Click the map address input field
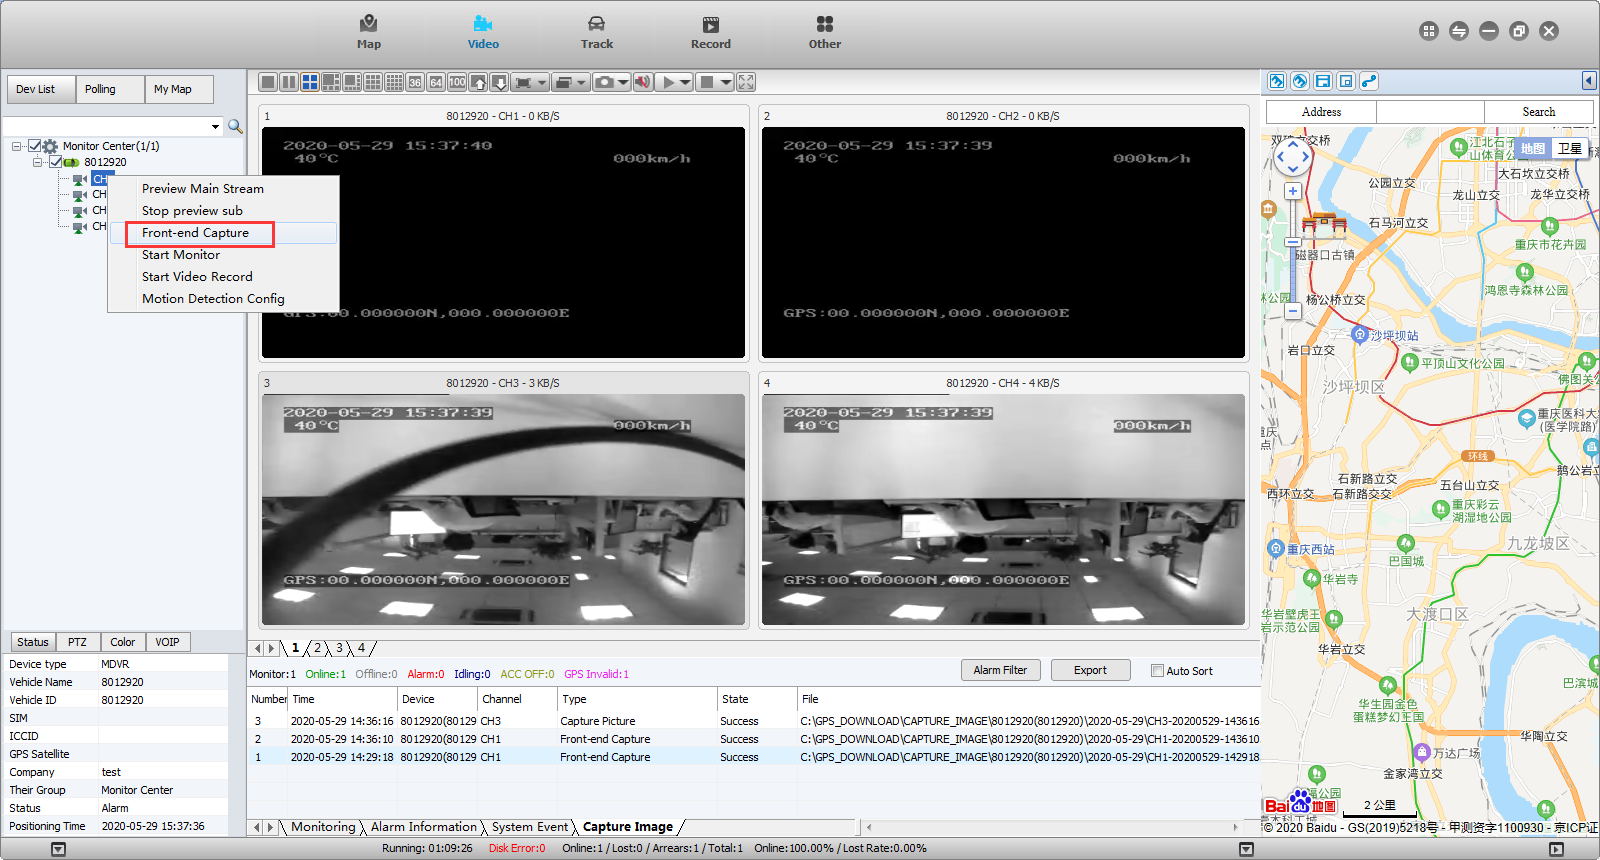 click(x=1430, y=112)
